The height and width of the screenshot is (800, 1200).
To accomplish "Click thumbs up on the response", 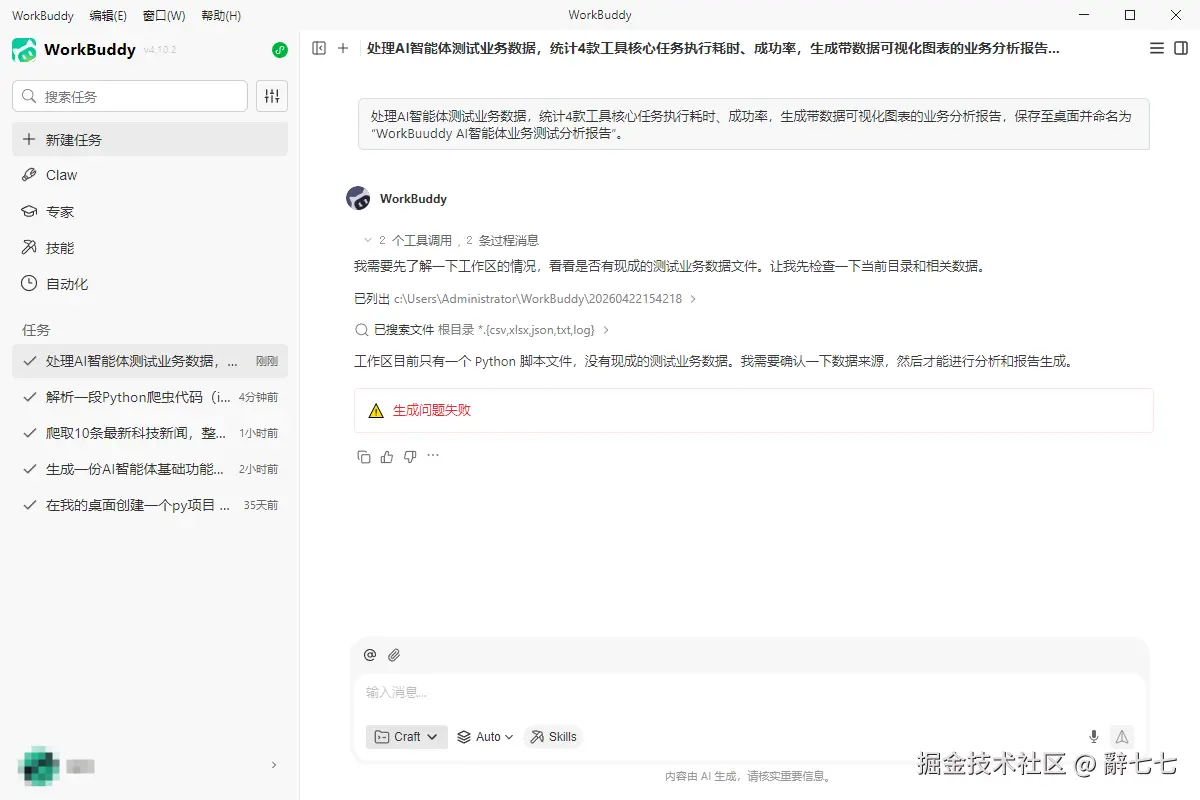I will [387, 457].
